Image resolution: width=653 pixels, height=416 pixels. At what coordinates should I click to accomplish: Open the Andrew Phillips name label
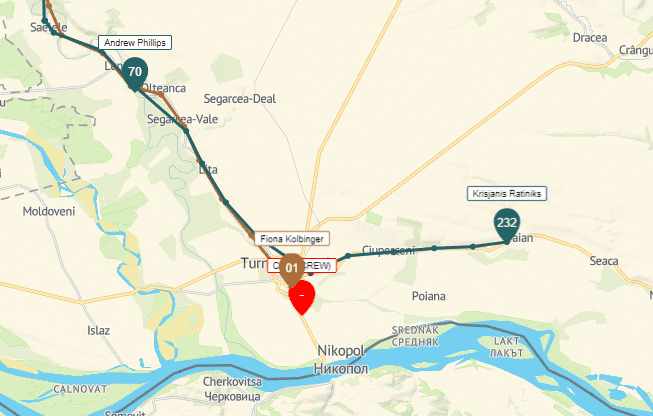(135, 42)
